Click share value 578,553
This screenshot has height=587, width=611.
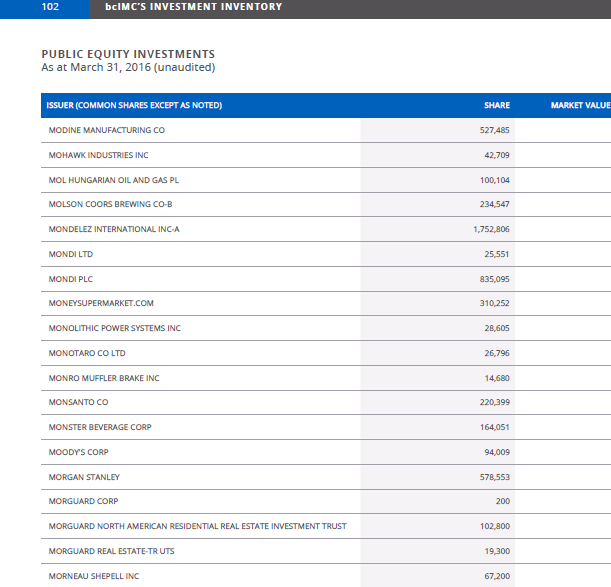(494, 477)
